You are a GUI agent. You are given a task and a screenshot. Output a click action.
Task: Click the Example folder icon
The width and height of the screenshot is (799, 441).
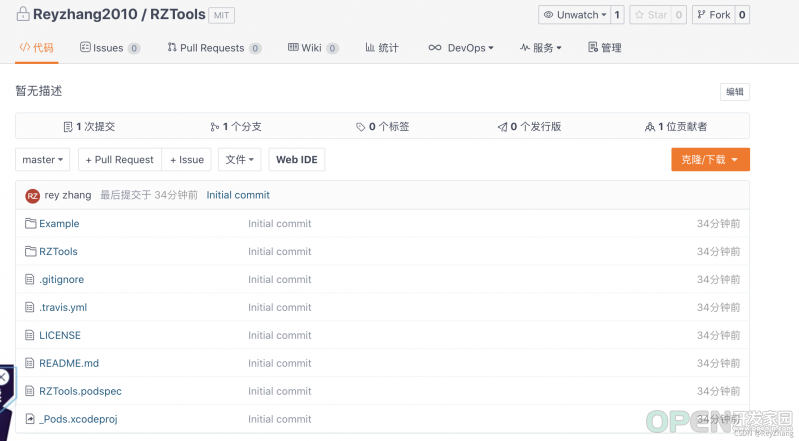(x=31, y=223)
